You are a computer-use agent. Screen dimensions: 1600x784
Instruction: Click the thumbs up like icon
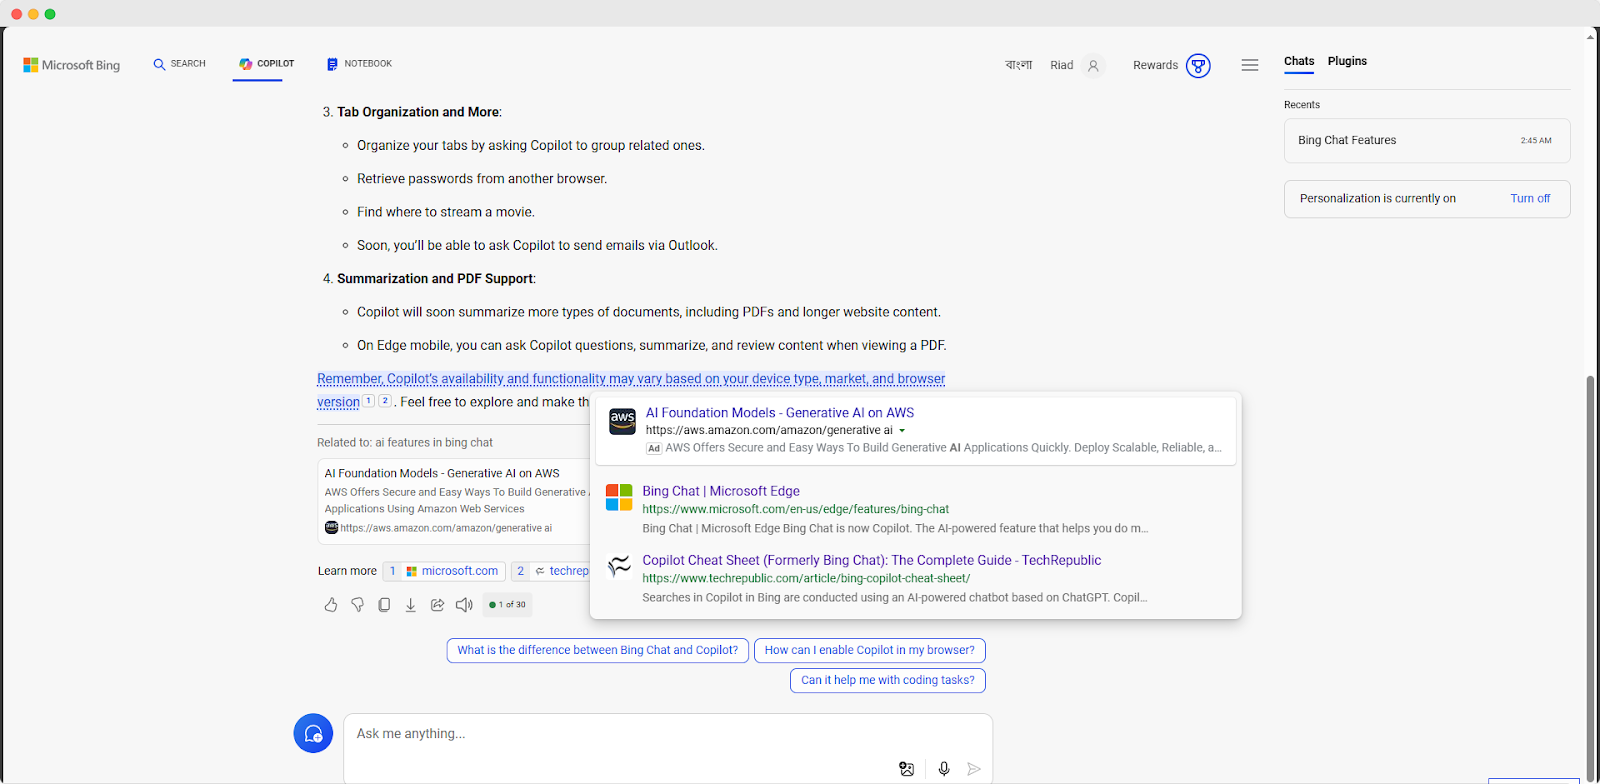tap(331, 605)
